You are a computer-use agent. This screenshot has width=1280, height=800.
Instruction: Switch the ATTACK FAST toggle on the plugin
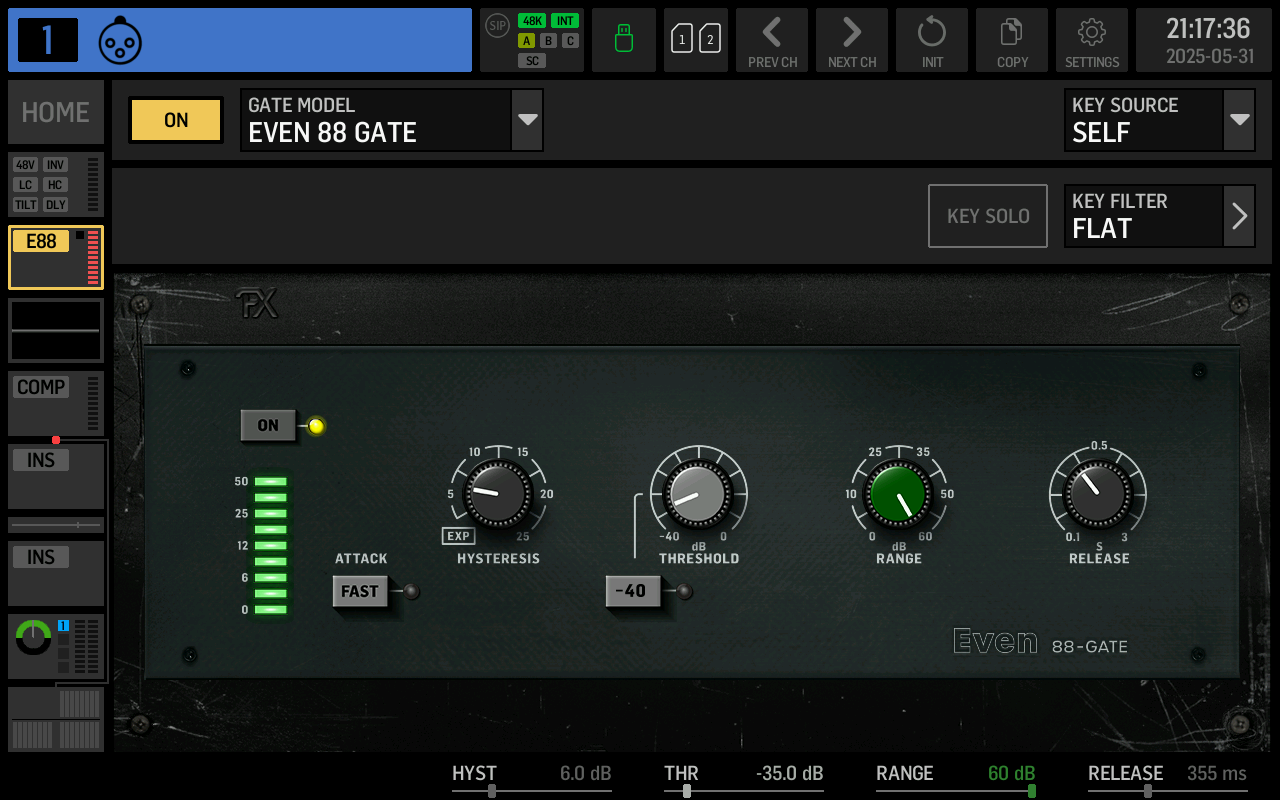tap(362, 592)
